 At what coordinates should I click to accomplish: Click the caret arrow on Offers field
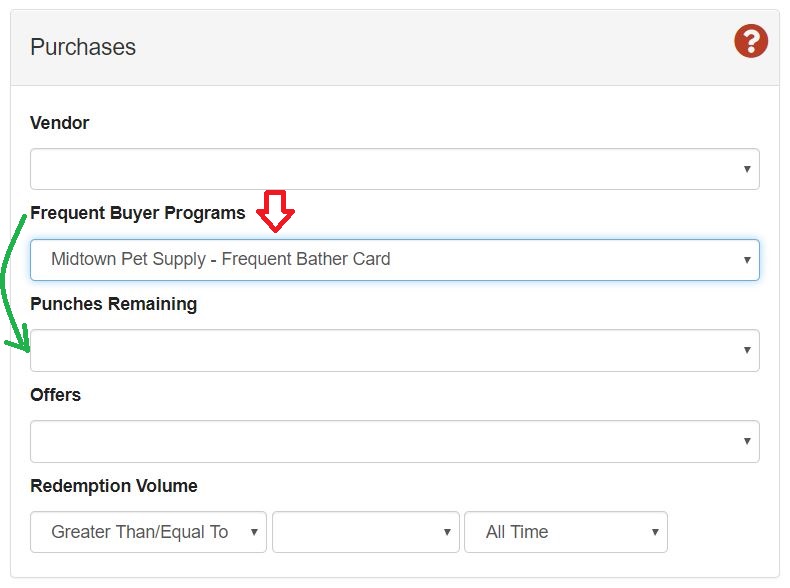coord(746,442)
